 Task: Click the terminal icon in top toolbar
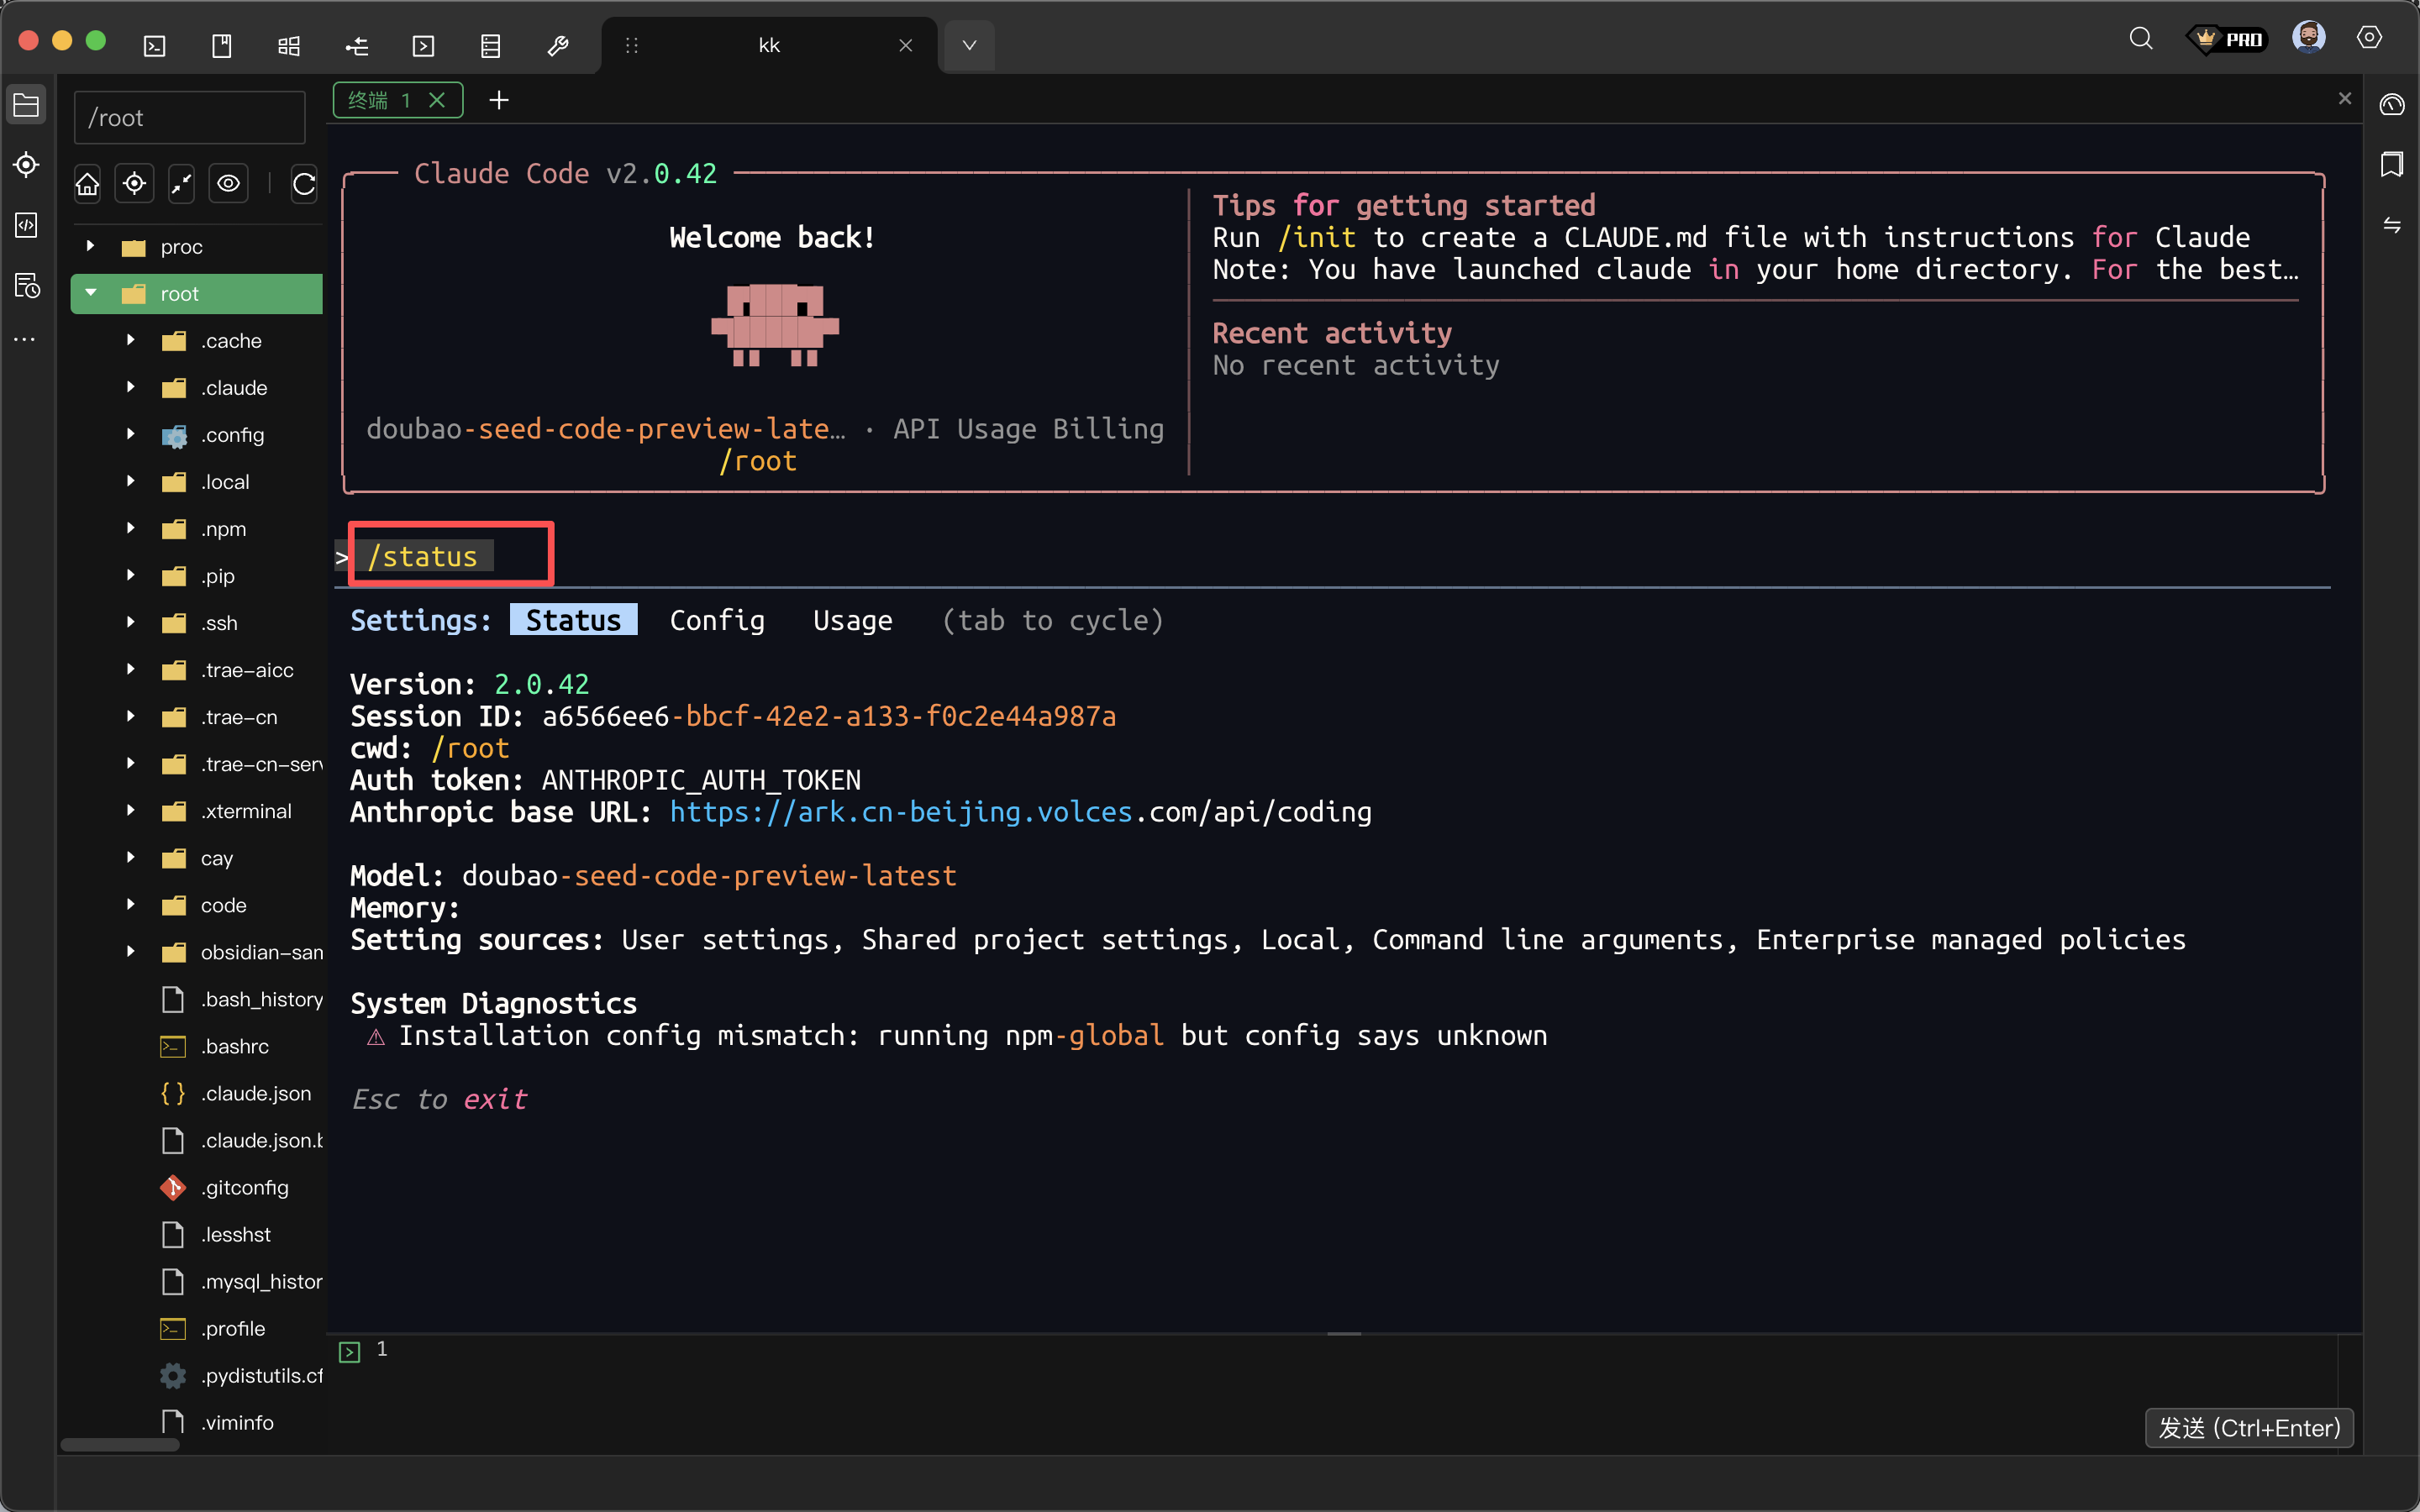(155, 46)
